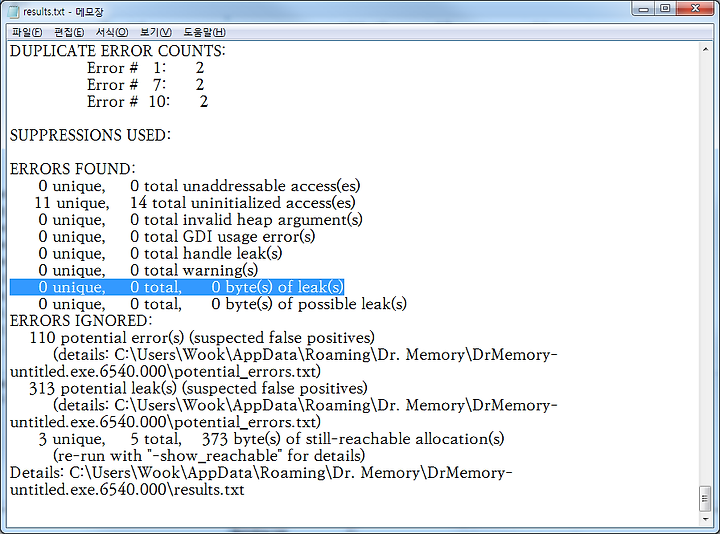This screenshot has height=534, width=720.
Task: Click the 'total GDI usage error(s)' line
Action: pos(177,237)
